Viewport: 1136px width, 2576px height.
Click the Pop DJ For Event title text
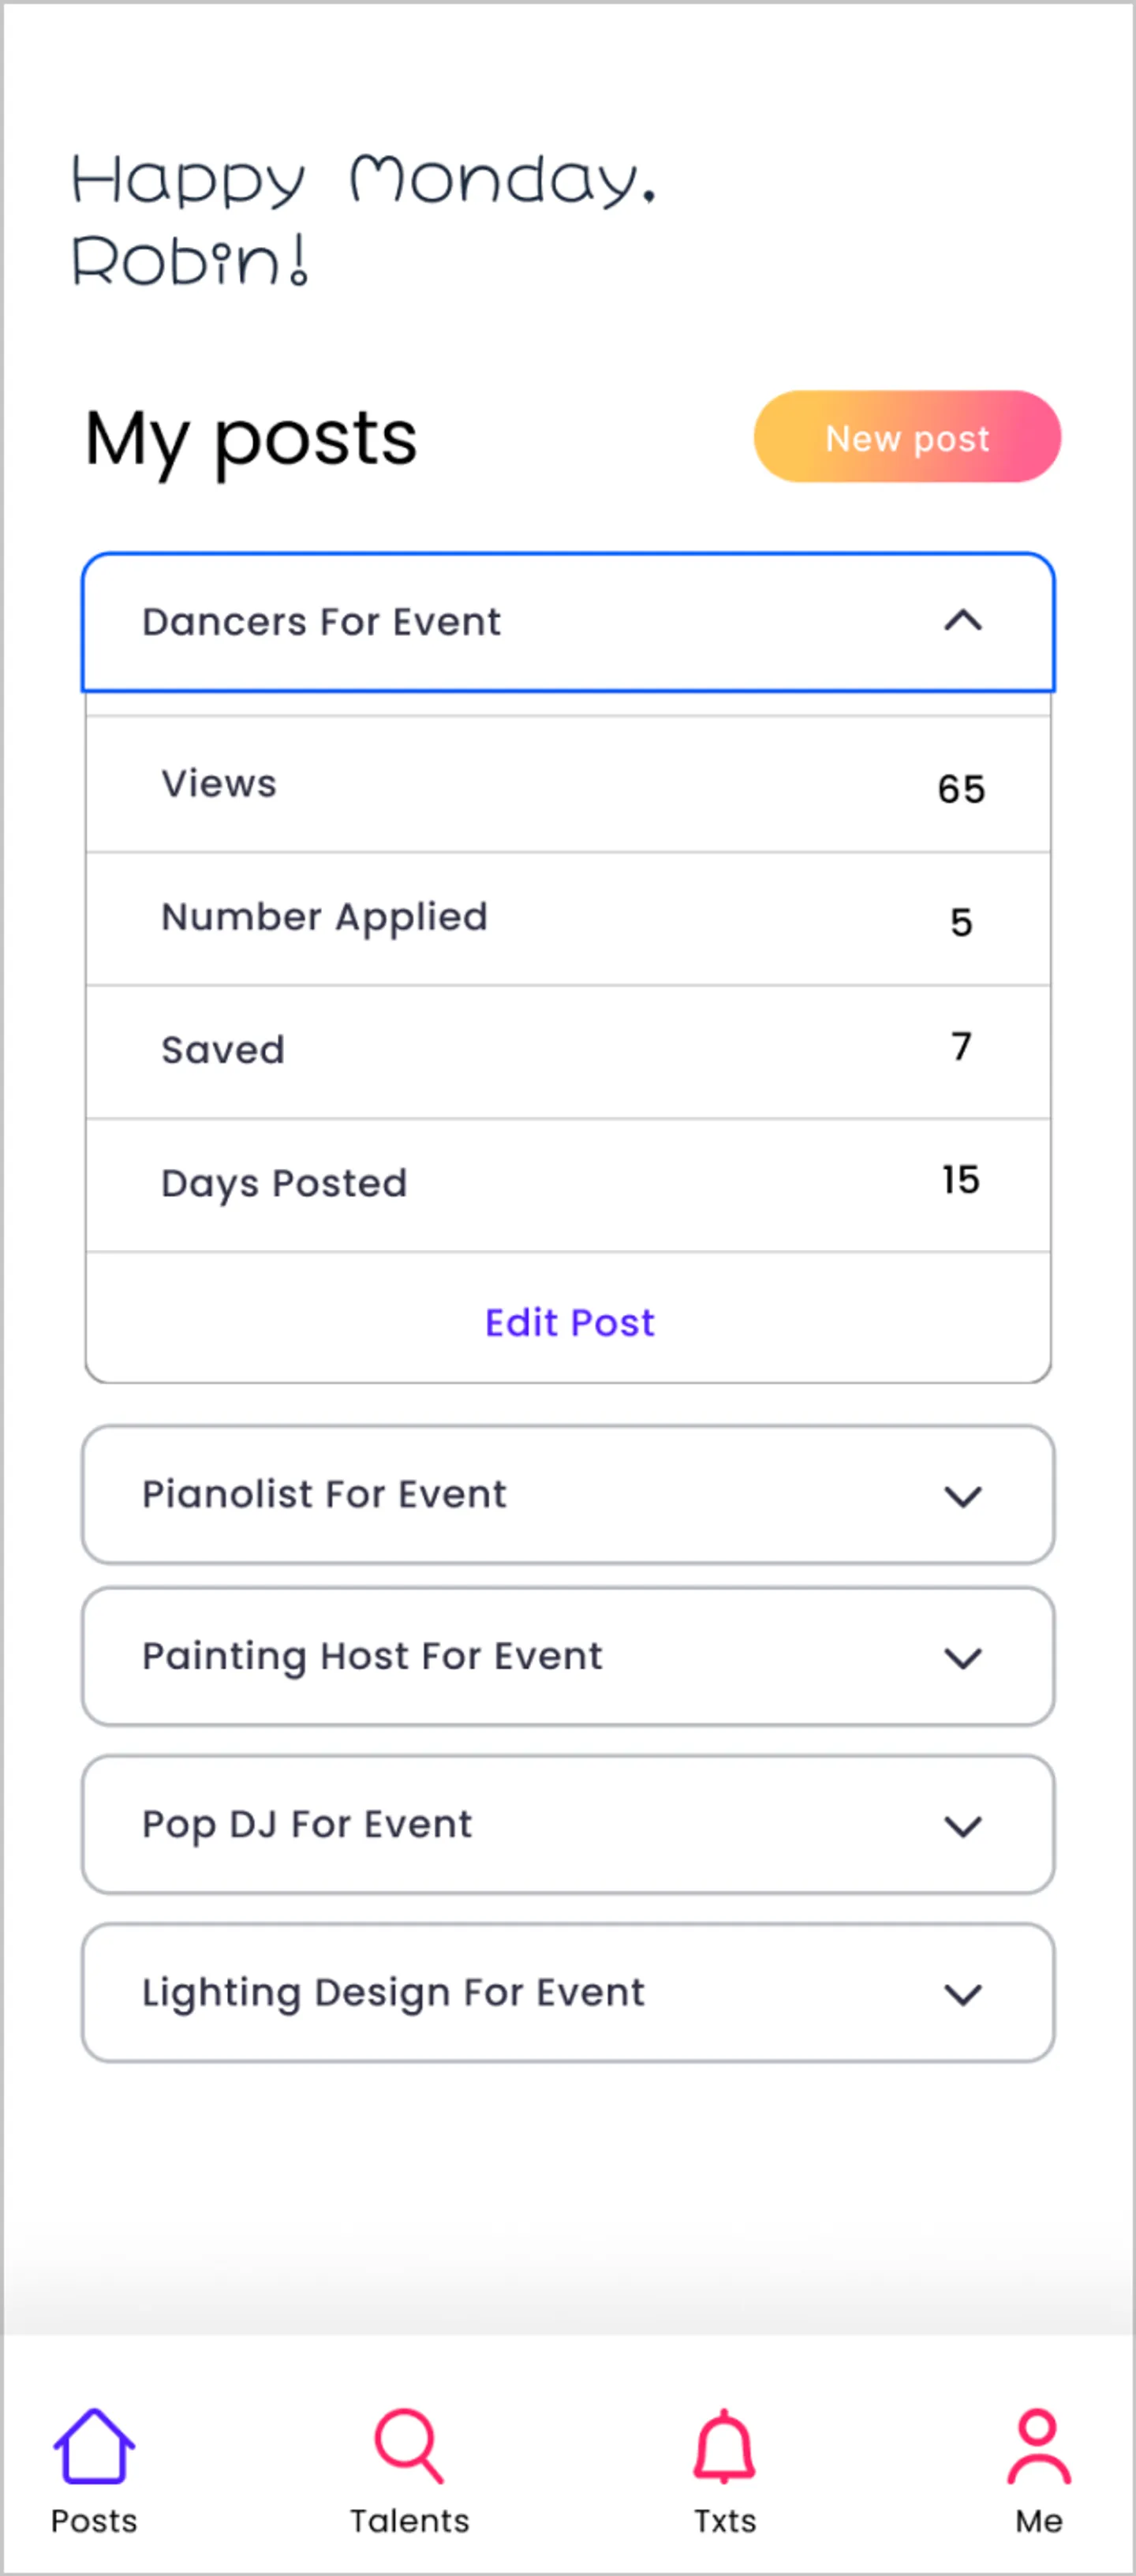pos(306,1824)
